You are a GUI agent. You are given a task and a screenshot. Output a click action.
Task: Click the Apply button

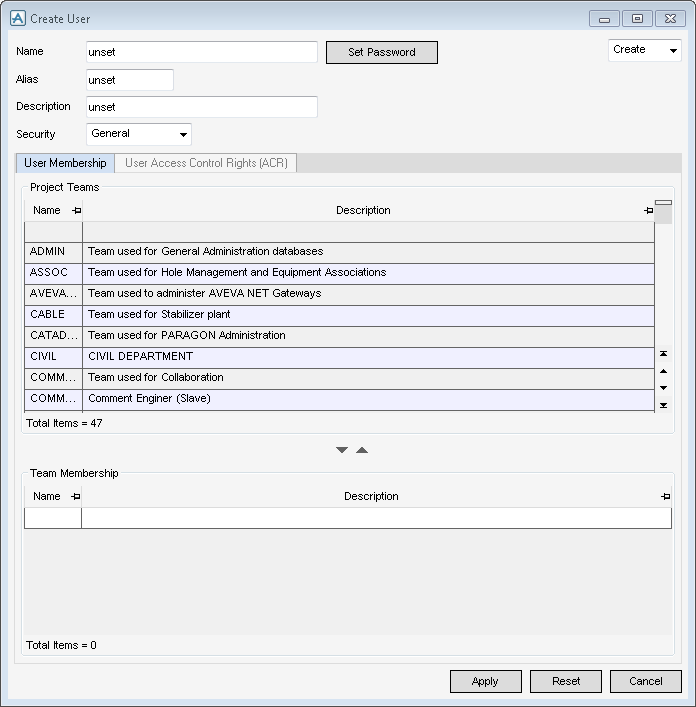click(x=485, y=681)
